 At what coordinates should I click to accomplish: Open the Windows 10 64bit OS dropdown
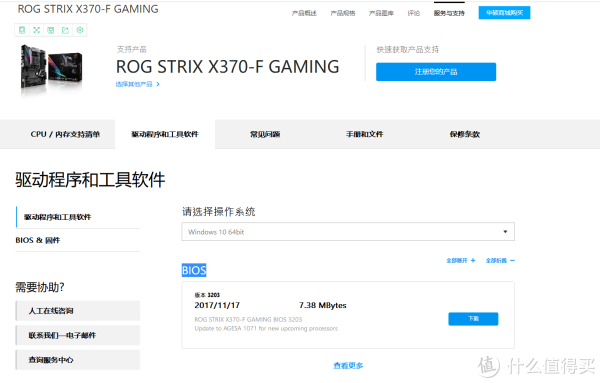click(x=348, y=232)
